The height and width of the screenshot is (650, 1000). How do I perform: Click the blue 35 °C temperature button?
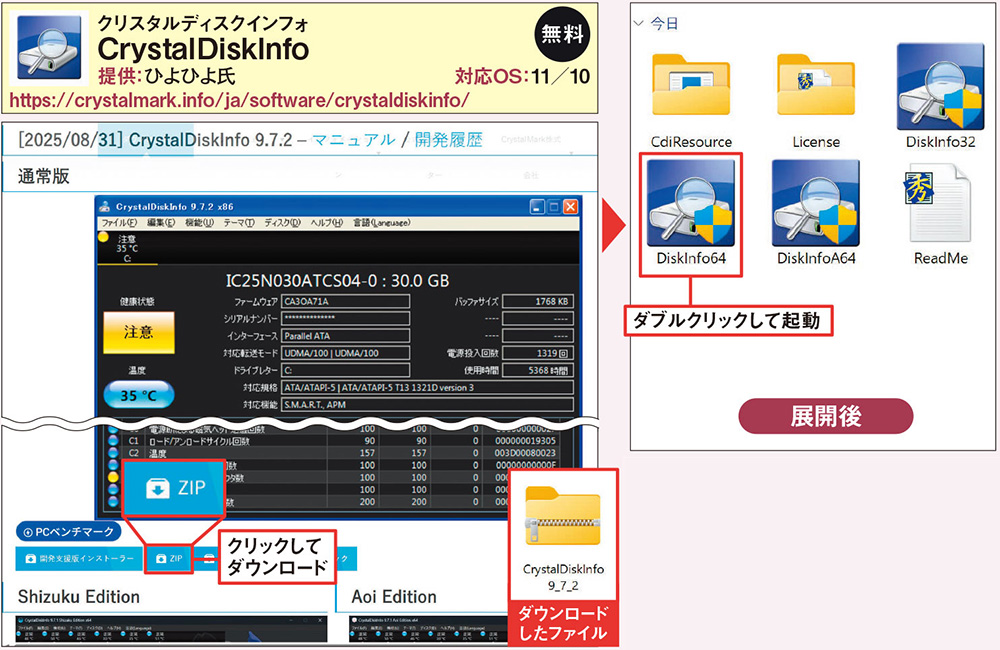[138, 395]
